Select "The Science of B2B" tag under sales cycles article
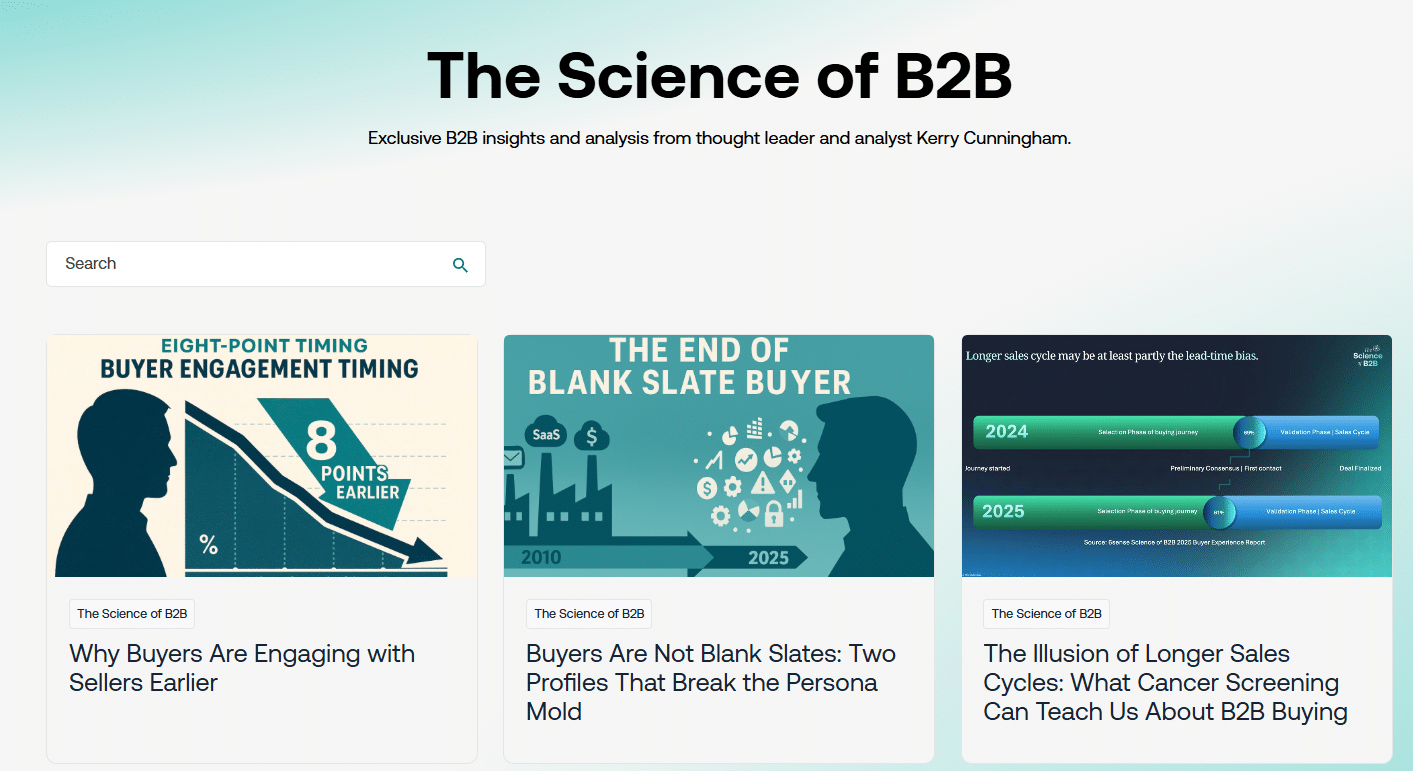Screen dimensions: 1413x771 pyautogui.click(x=1046, y=613)
